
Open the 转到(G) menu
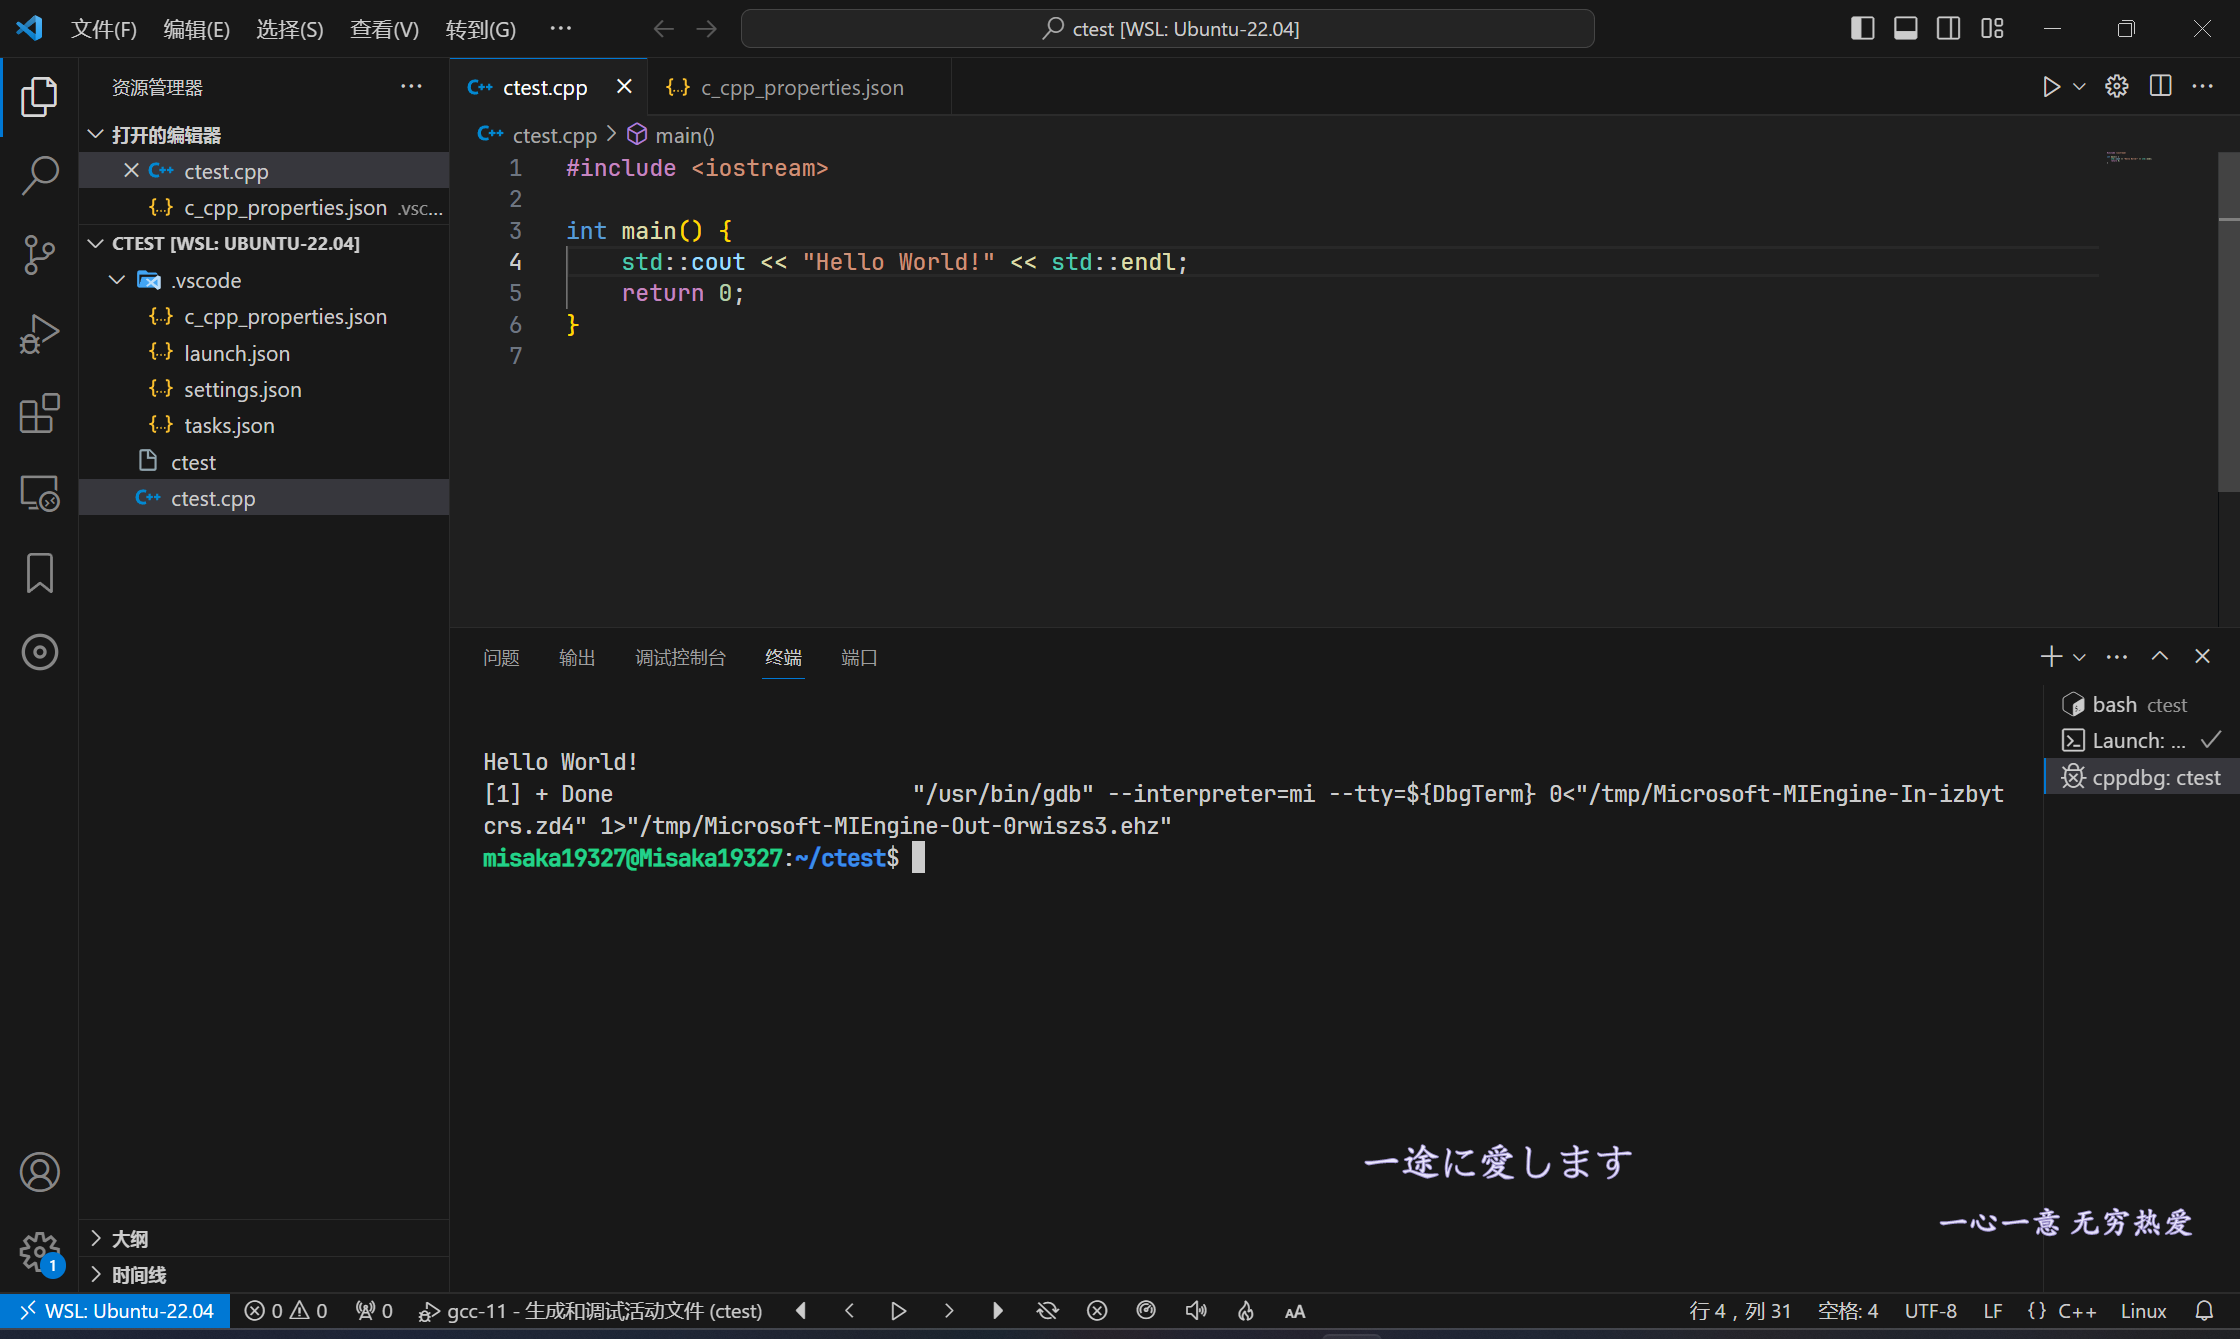coord(480,29)
